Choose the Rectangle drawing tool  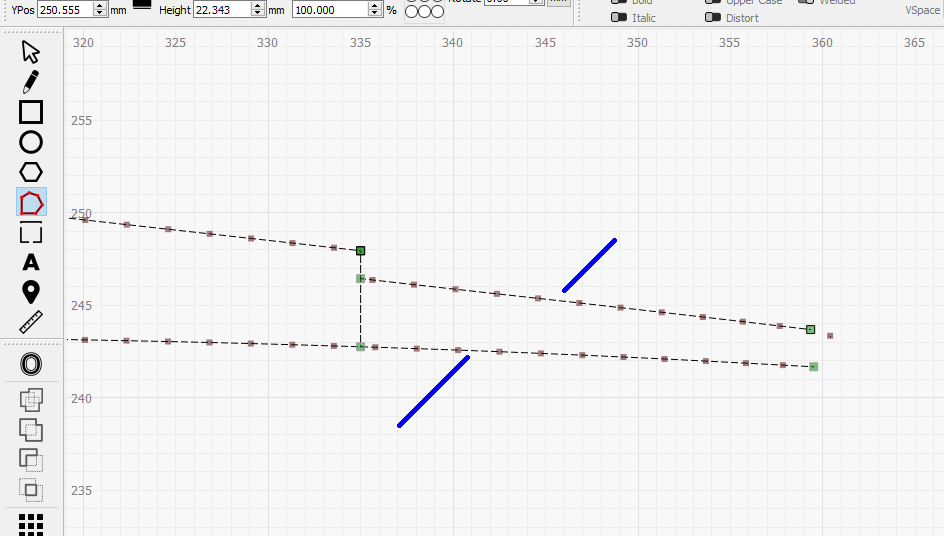tap(31, 112)
